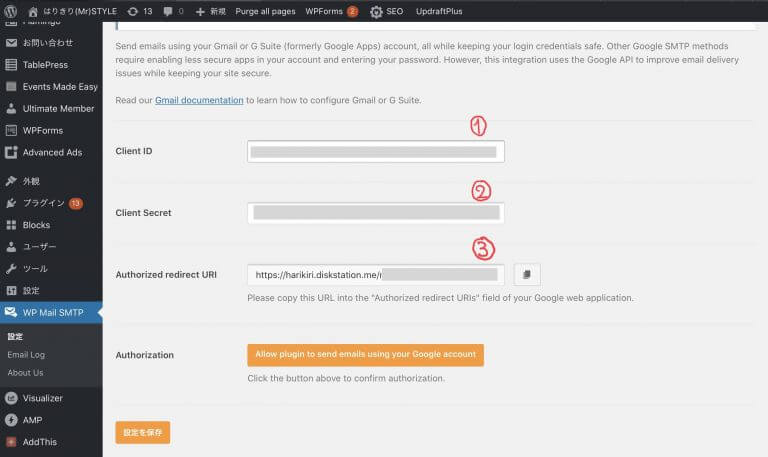Click Allow plugin to send emails button
The image size is (768, 457).
pyautogui.click(x=365, y=355)
